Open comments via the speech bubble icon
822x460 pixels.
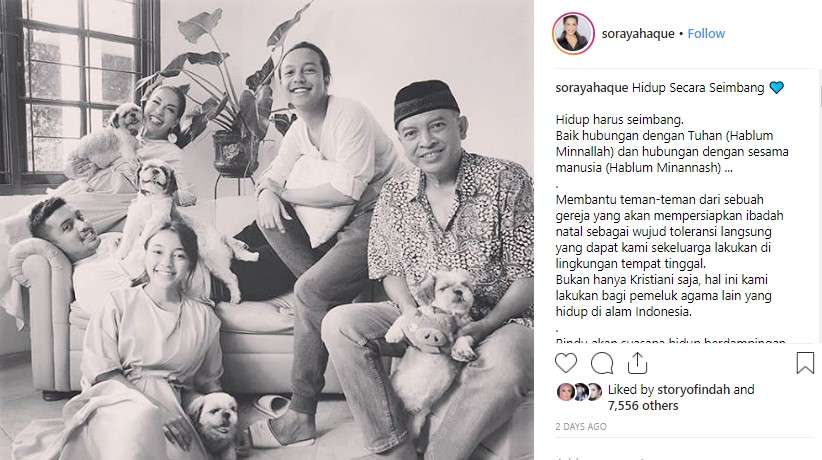tap(602, 363)
